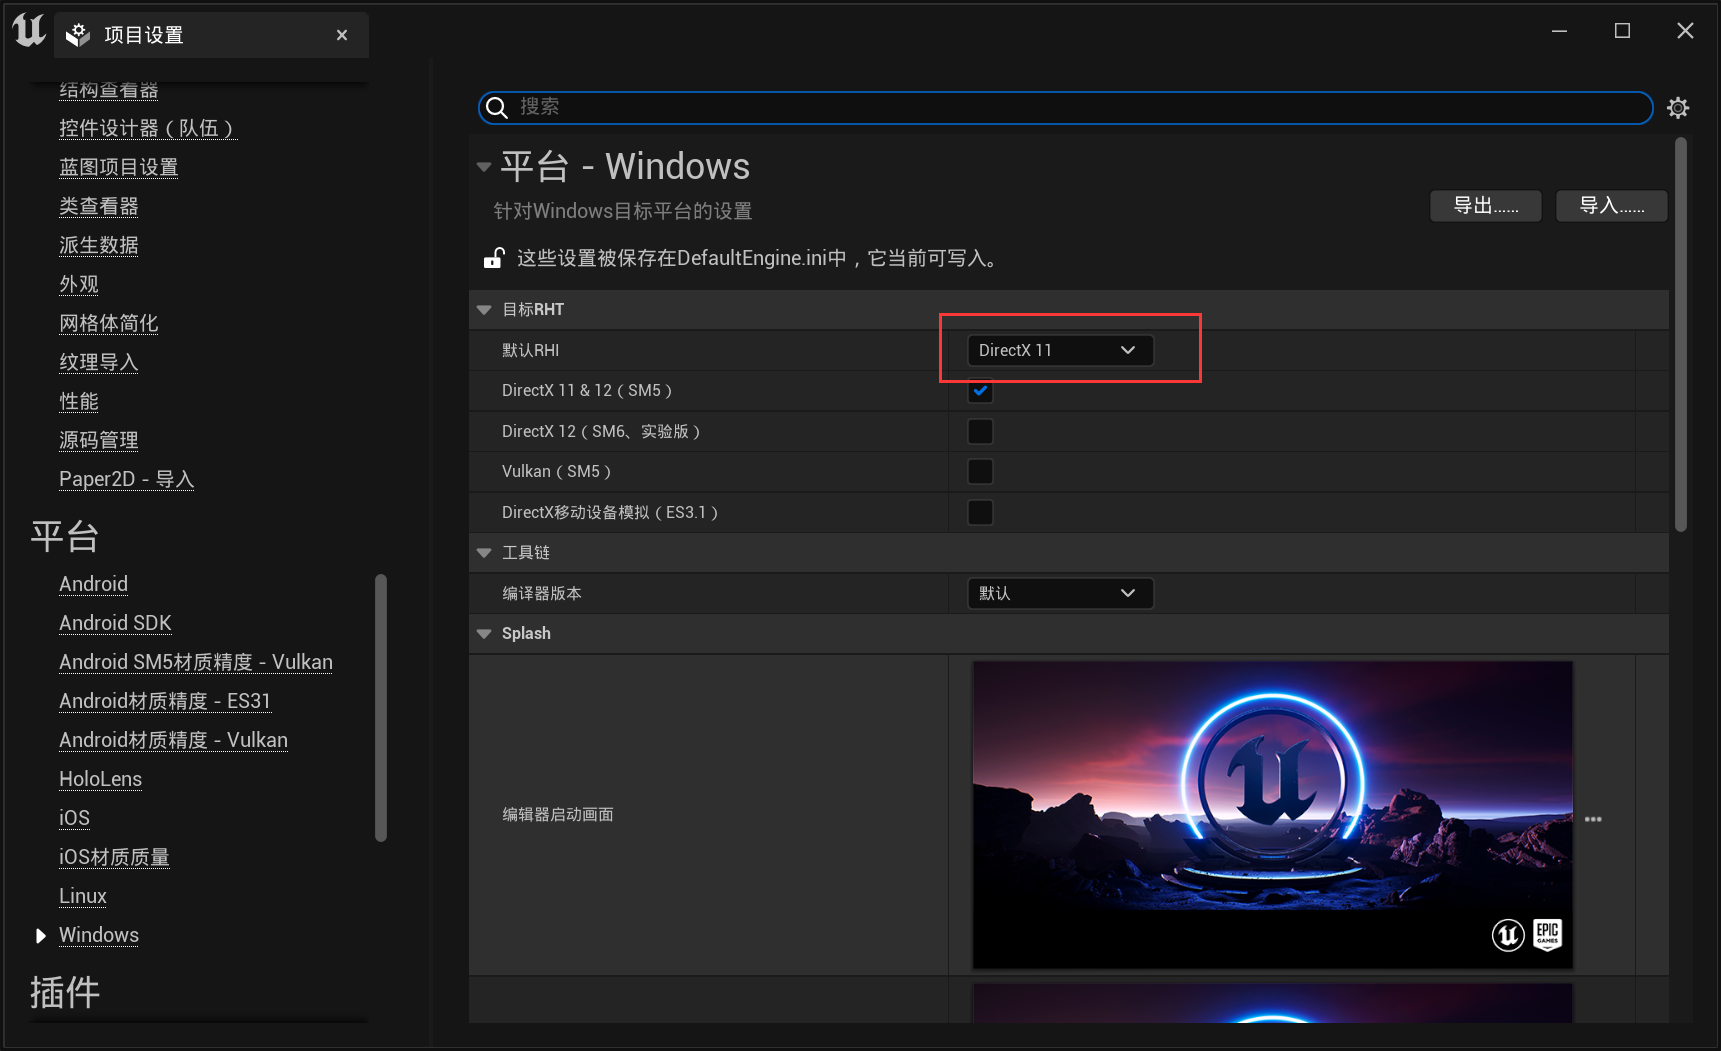Select Android材质精度 - ES31
1721x1051 pixels.
click(165, 701)
